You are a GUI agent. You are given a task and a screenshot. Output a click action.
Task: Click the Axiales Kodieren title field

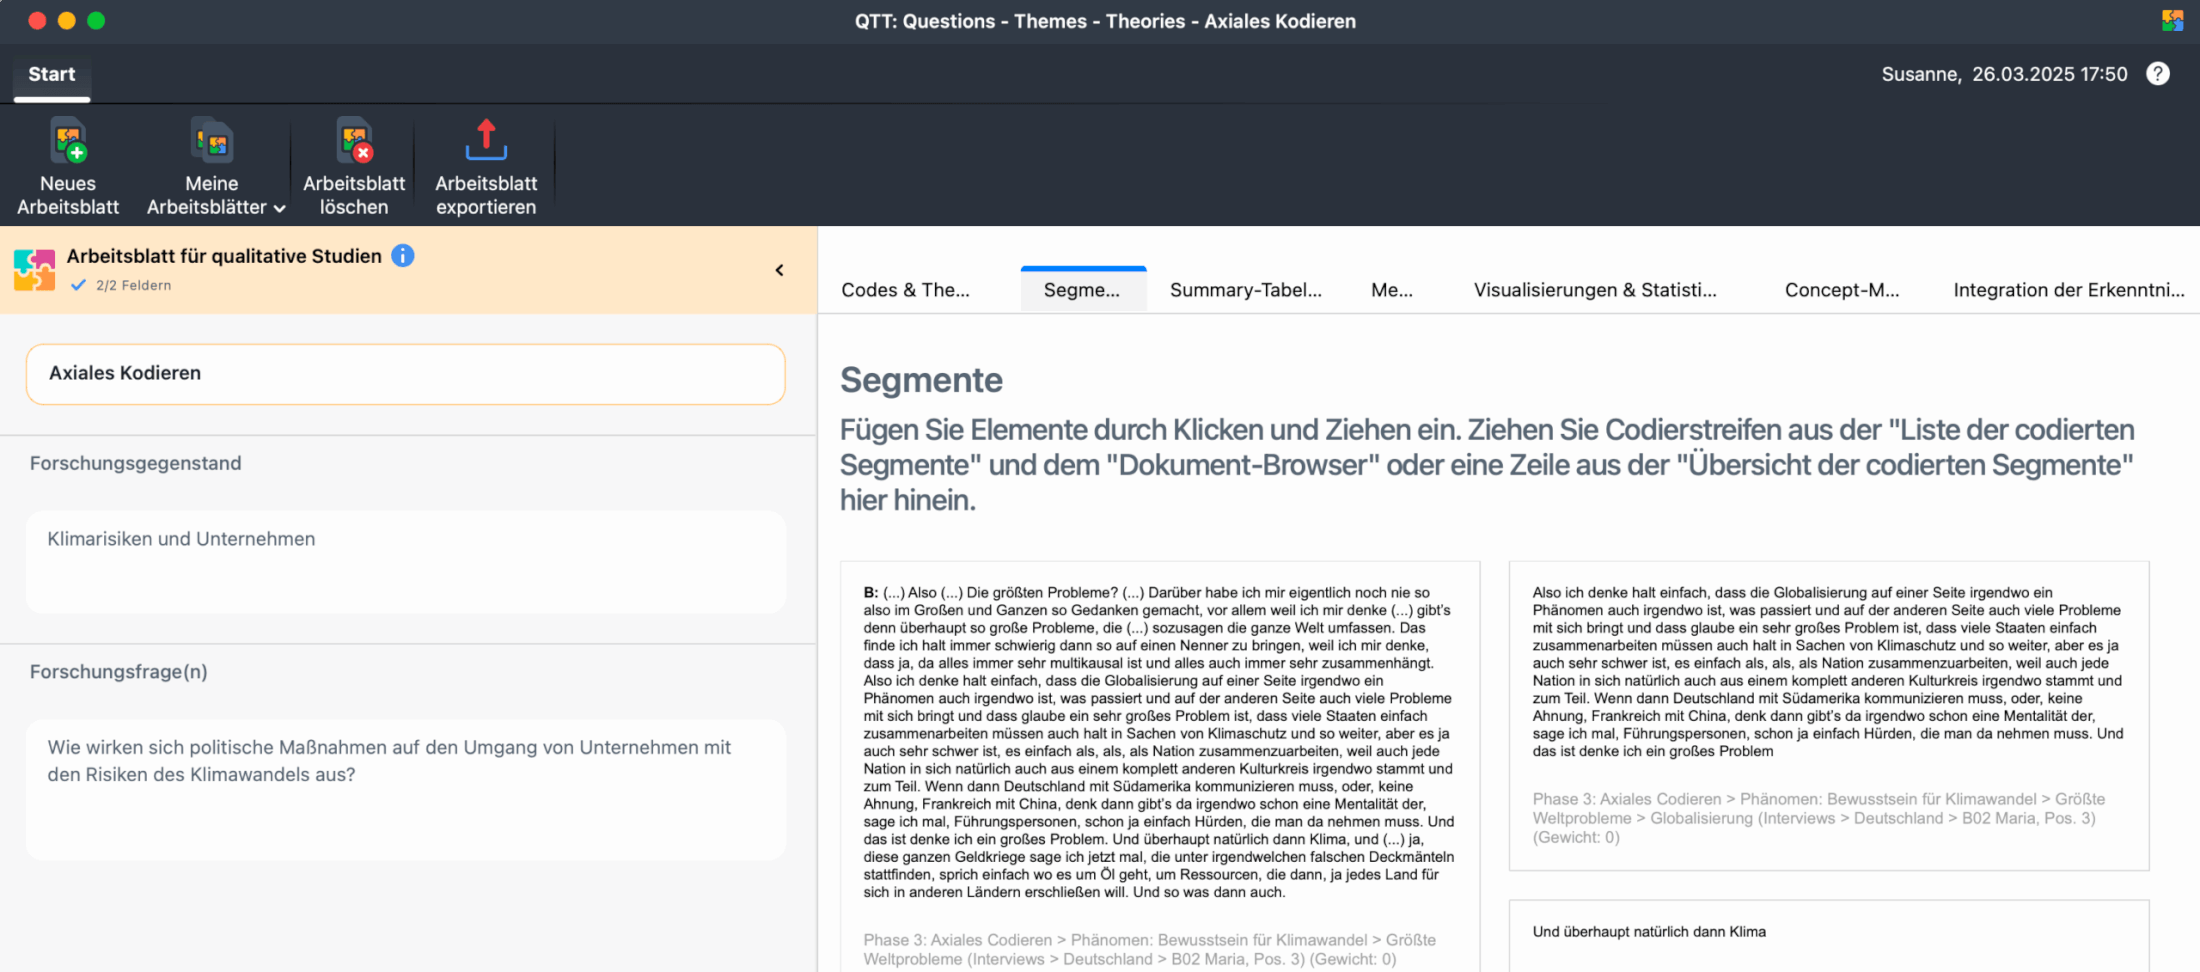tap(405, 374)
